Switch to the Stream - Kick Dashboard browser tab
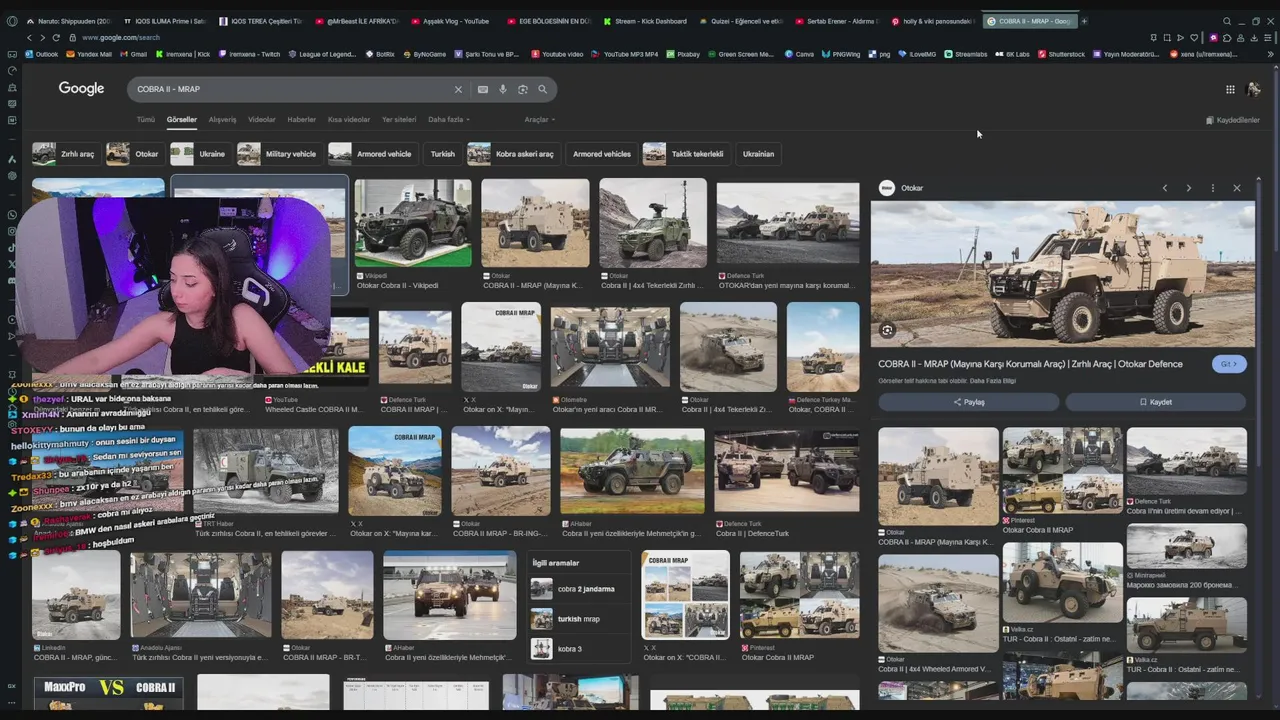Viewport: 1280px width, 720px height. pos(645,21)
